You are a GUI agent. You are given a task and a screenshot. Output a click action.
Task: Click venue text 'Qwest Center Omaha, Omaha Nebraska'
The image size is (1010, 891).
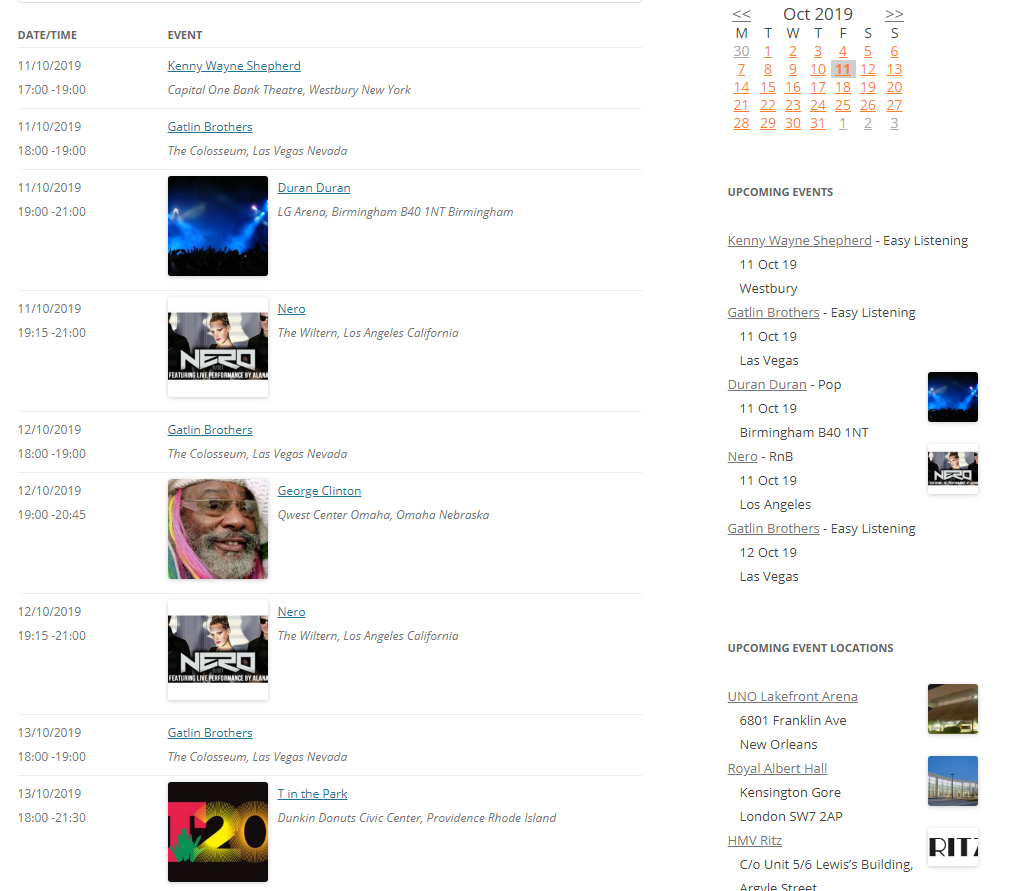point(383,515)
